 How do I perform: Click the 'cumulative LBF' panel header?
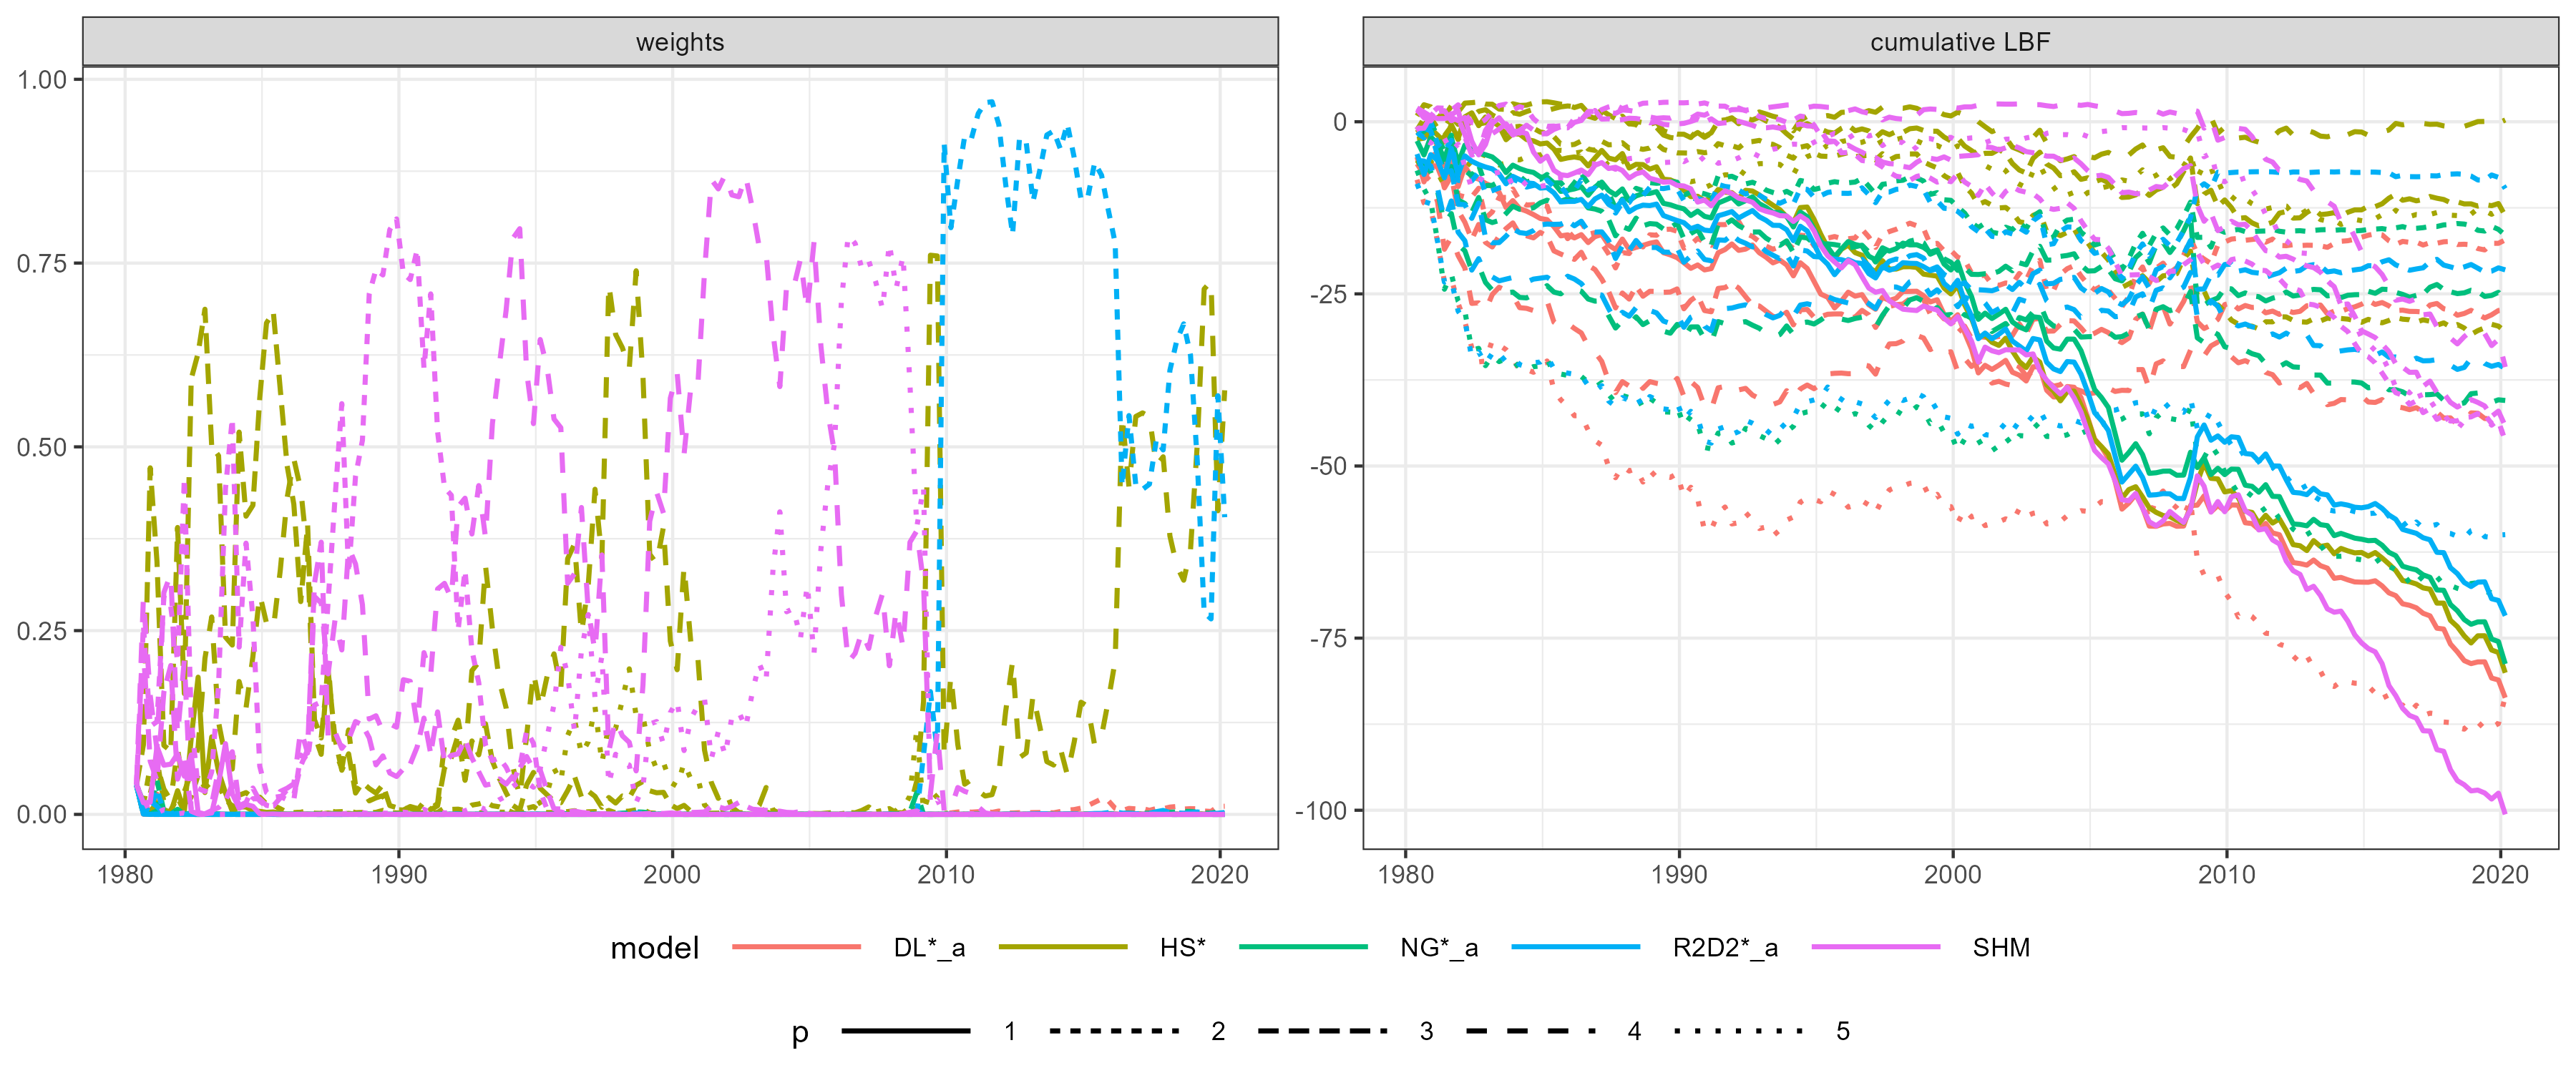pyautogui.click(x=1960, y=42)
